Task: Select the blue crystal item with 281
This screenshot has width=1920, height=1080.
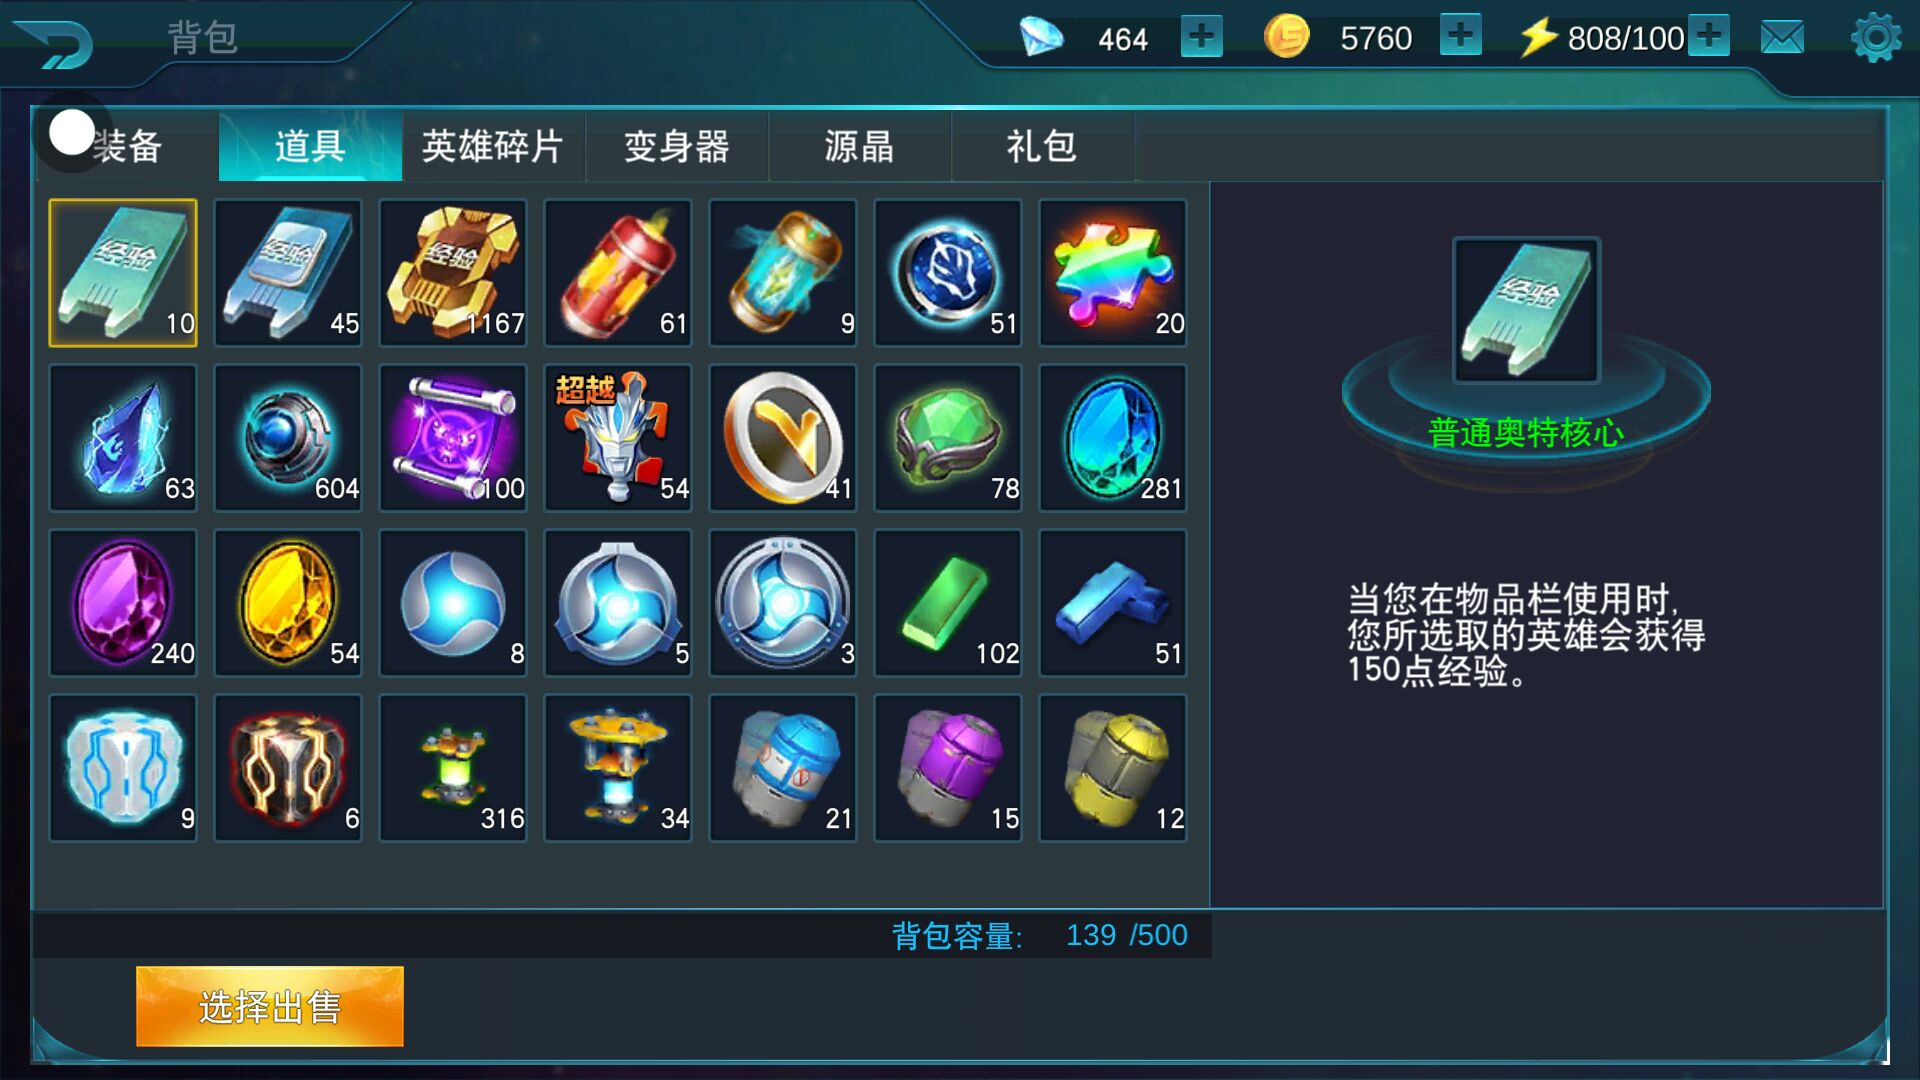Action: [x=1113, y=438]
